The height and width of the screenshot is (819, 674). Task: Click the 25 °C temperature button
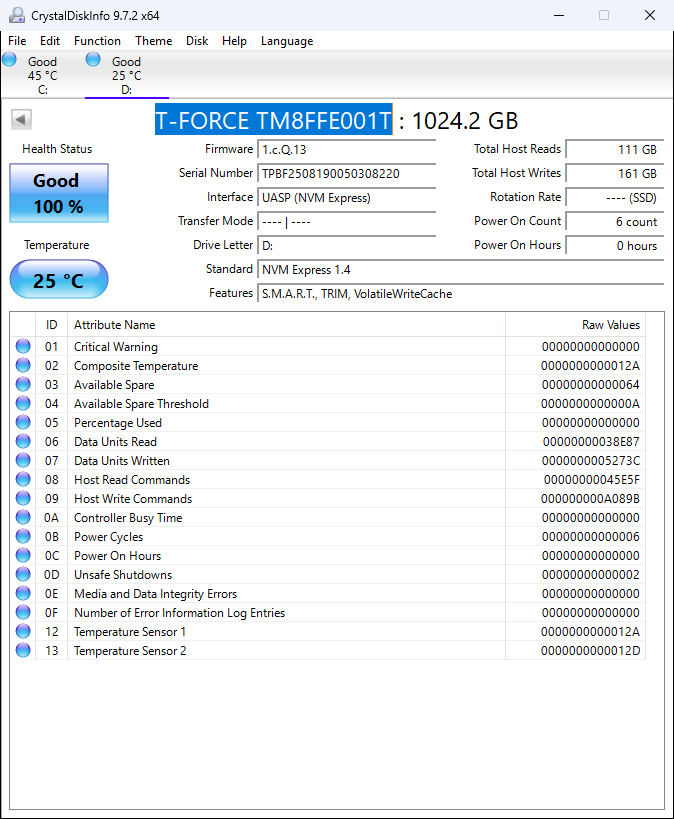click(59, 279)
